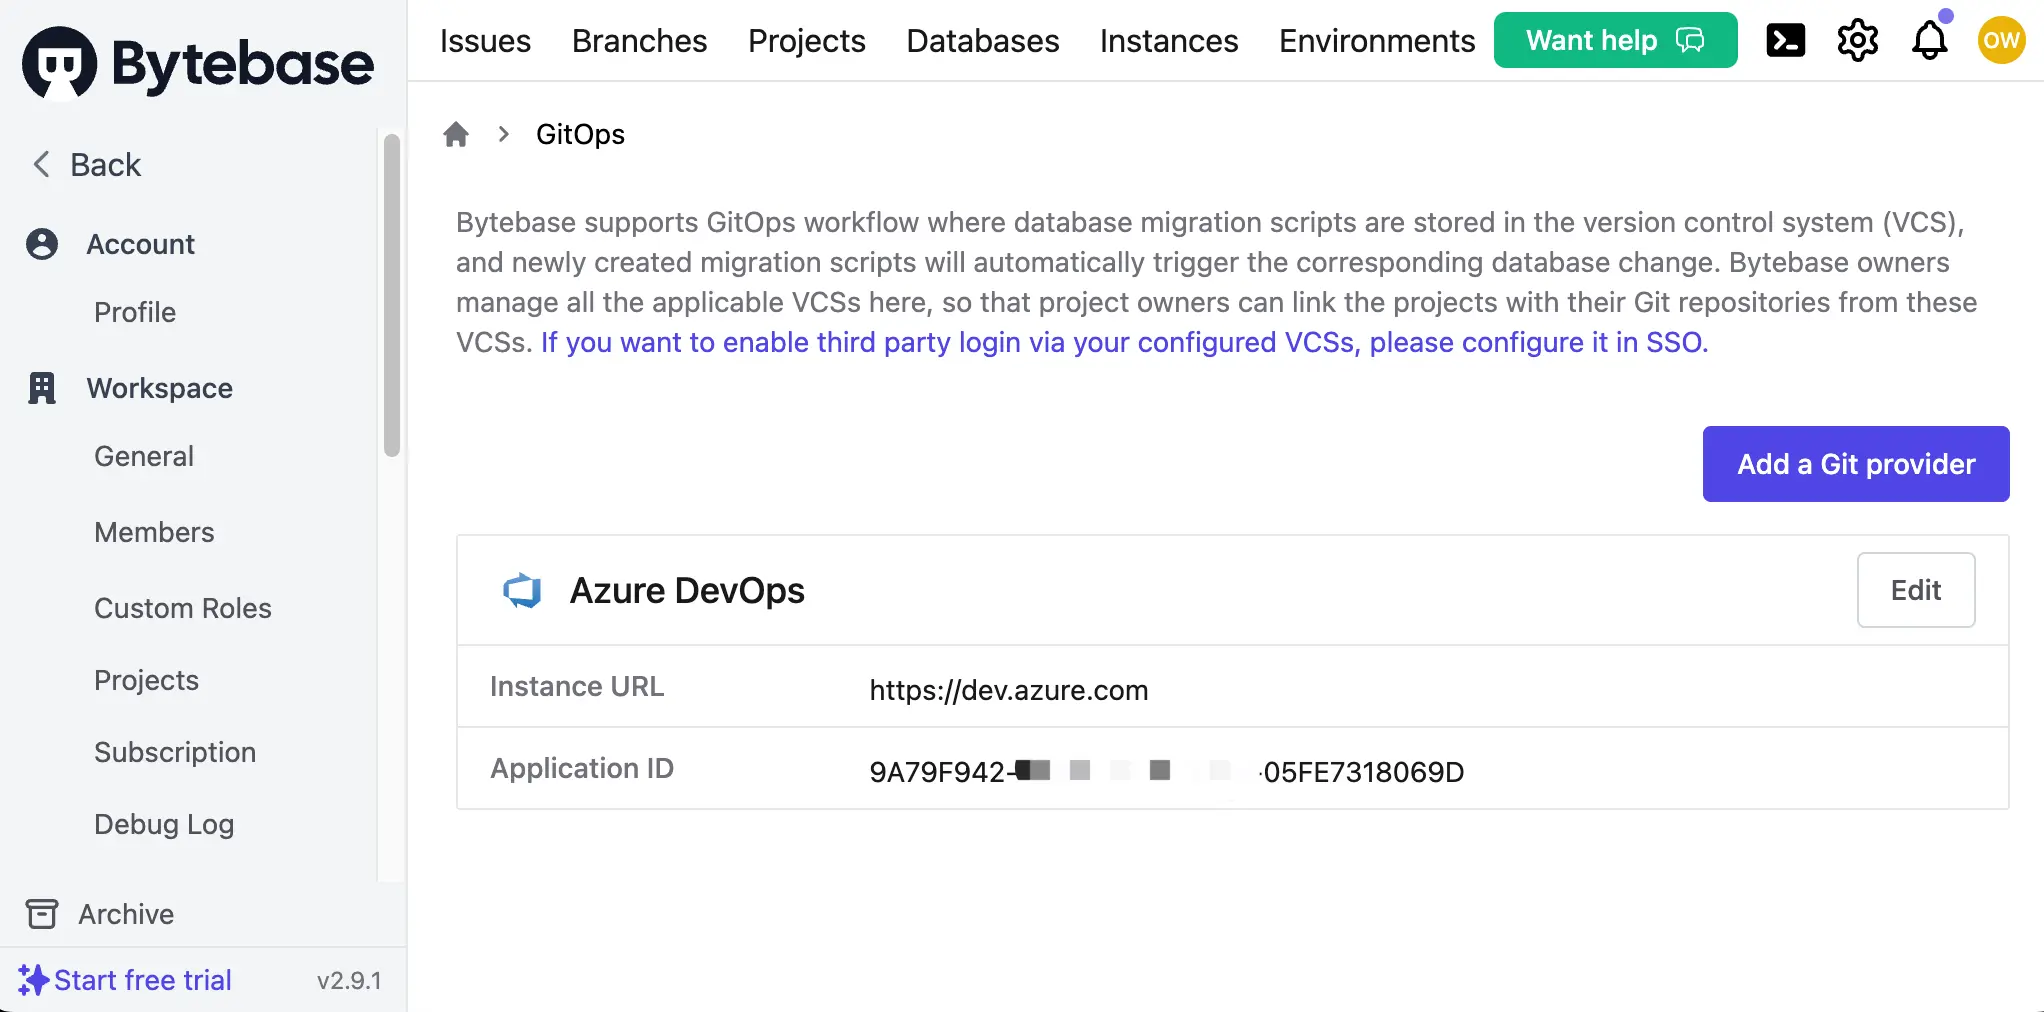The image size is (2044, 1012).
Task: Open the Environments page
Action: (1377, 41)
